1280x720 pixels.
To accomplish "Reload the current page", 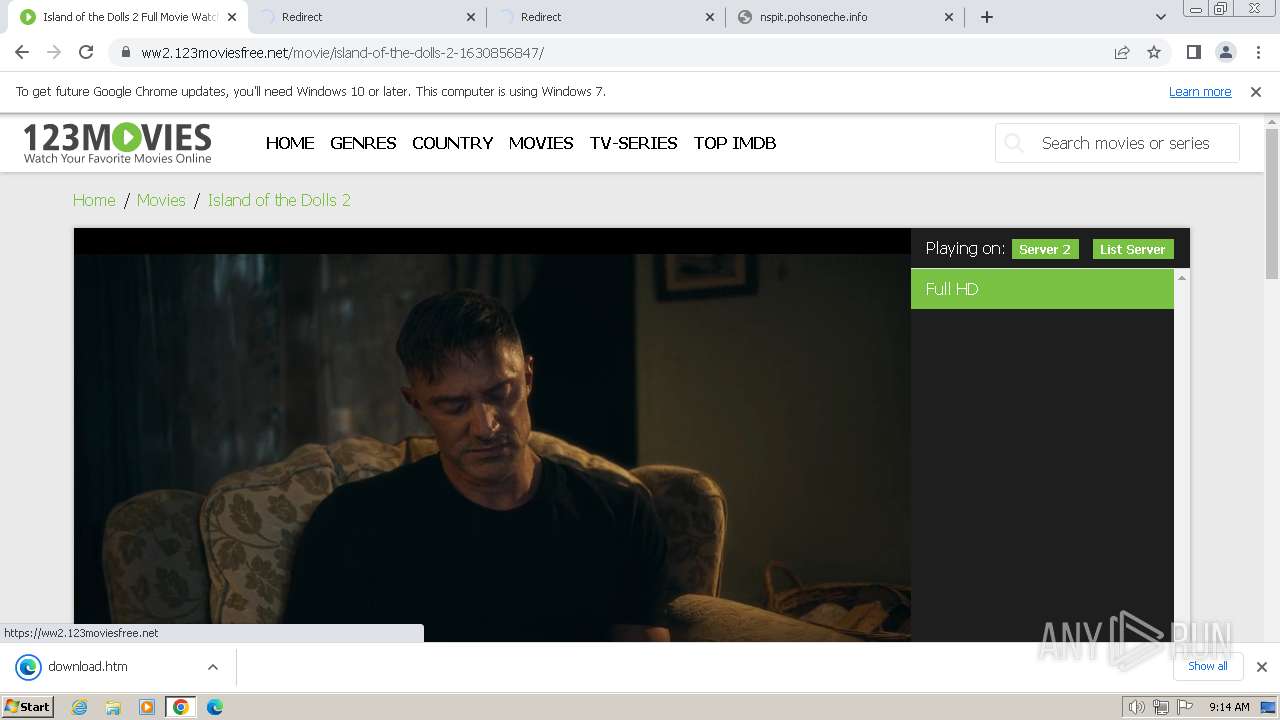I will coord(86,52).
